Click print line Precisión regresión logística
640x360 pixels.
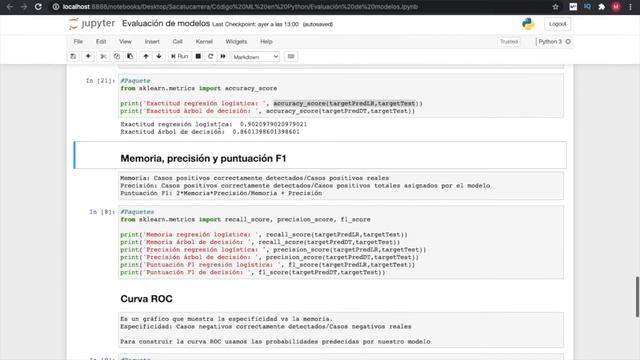[x=273, y=250]
